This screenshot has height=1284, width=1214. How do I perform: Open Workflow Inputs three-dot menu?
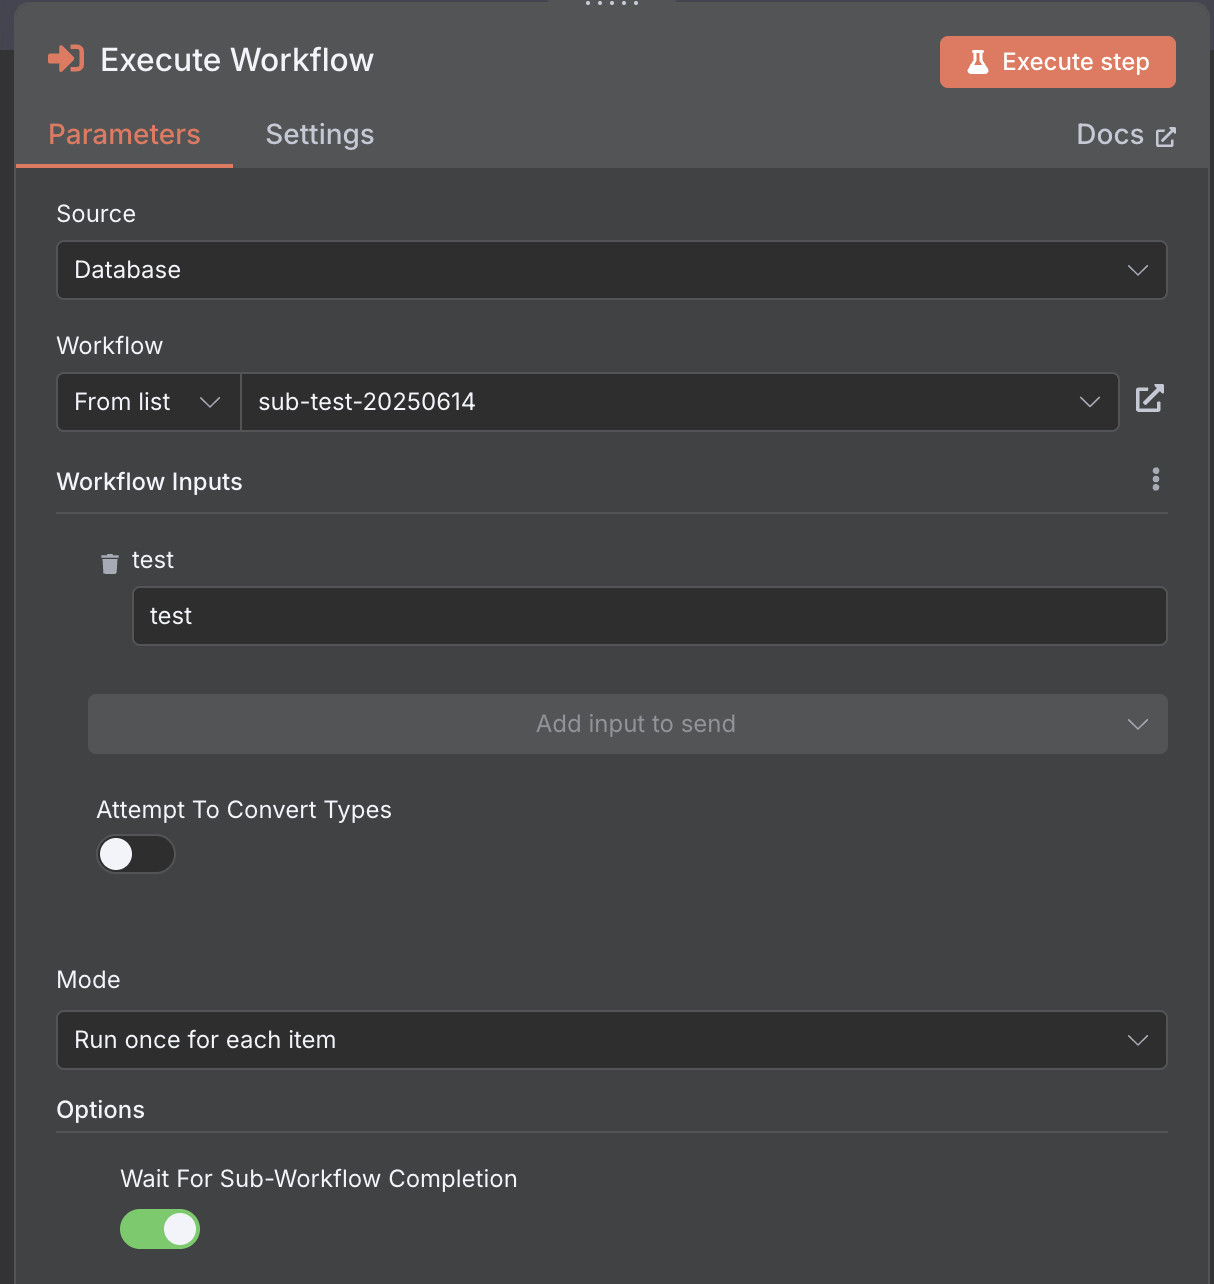pos(1156,479)
